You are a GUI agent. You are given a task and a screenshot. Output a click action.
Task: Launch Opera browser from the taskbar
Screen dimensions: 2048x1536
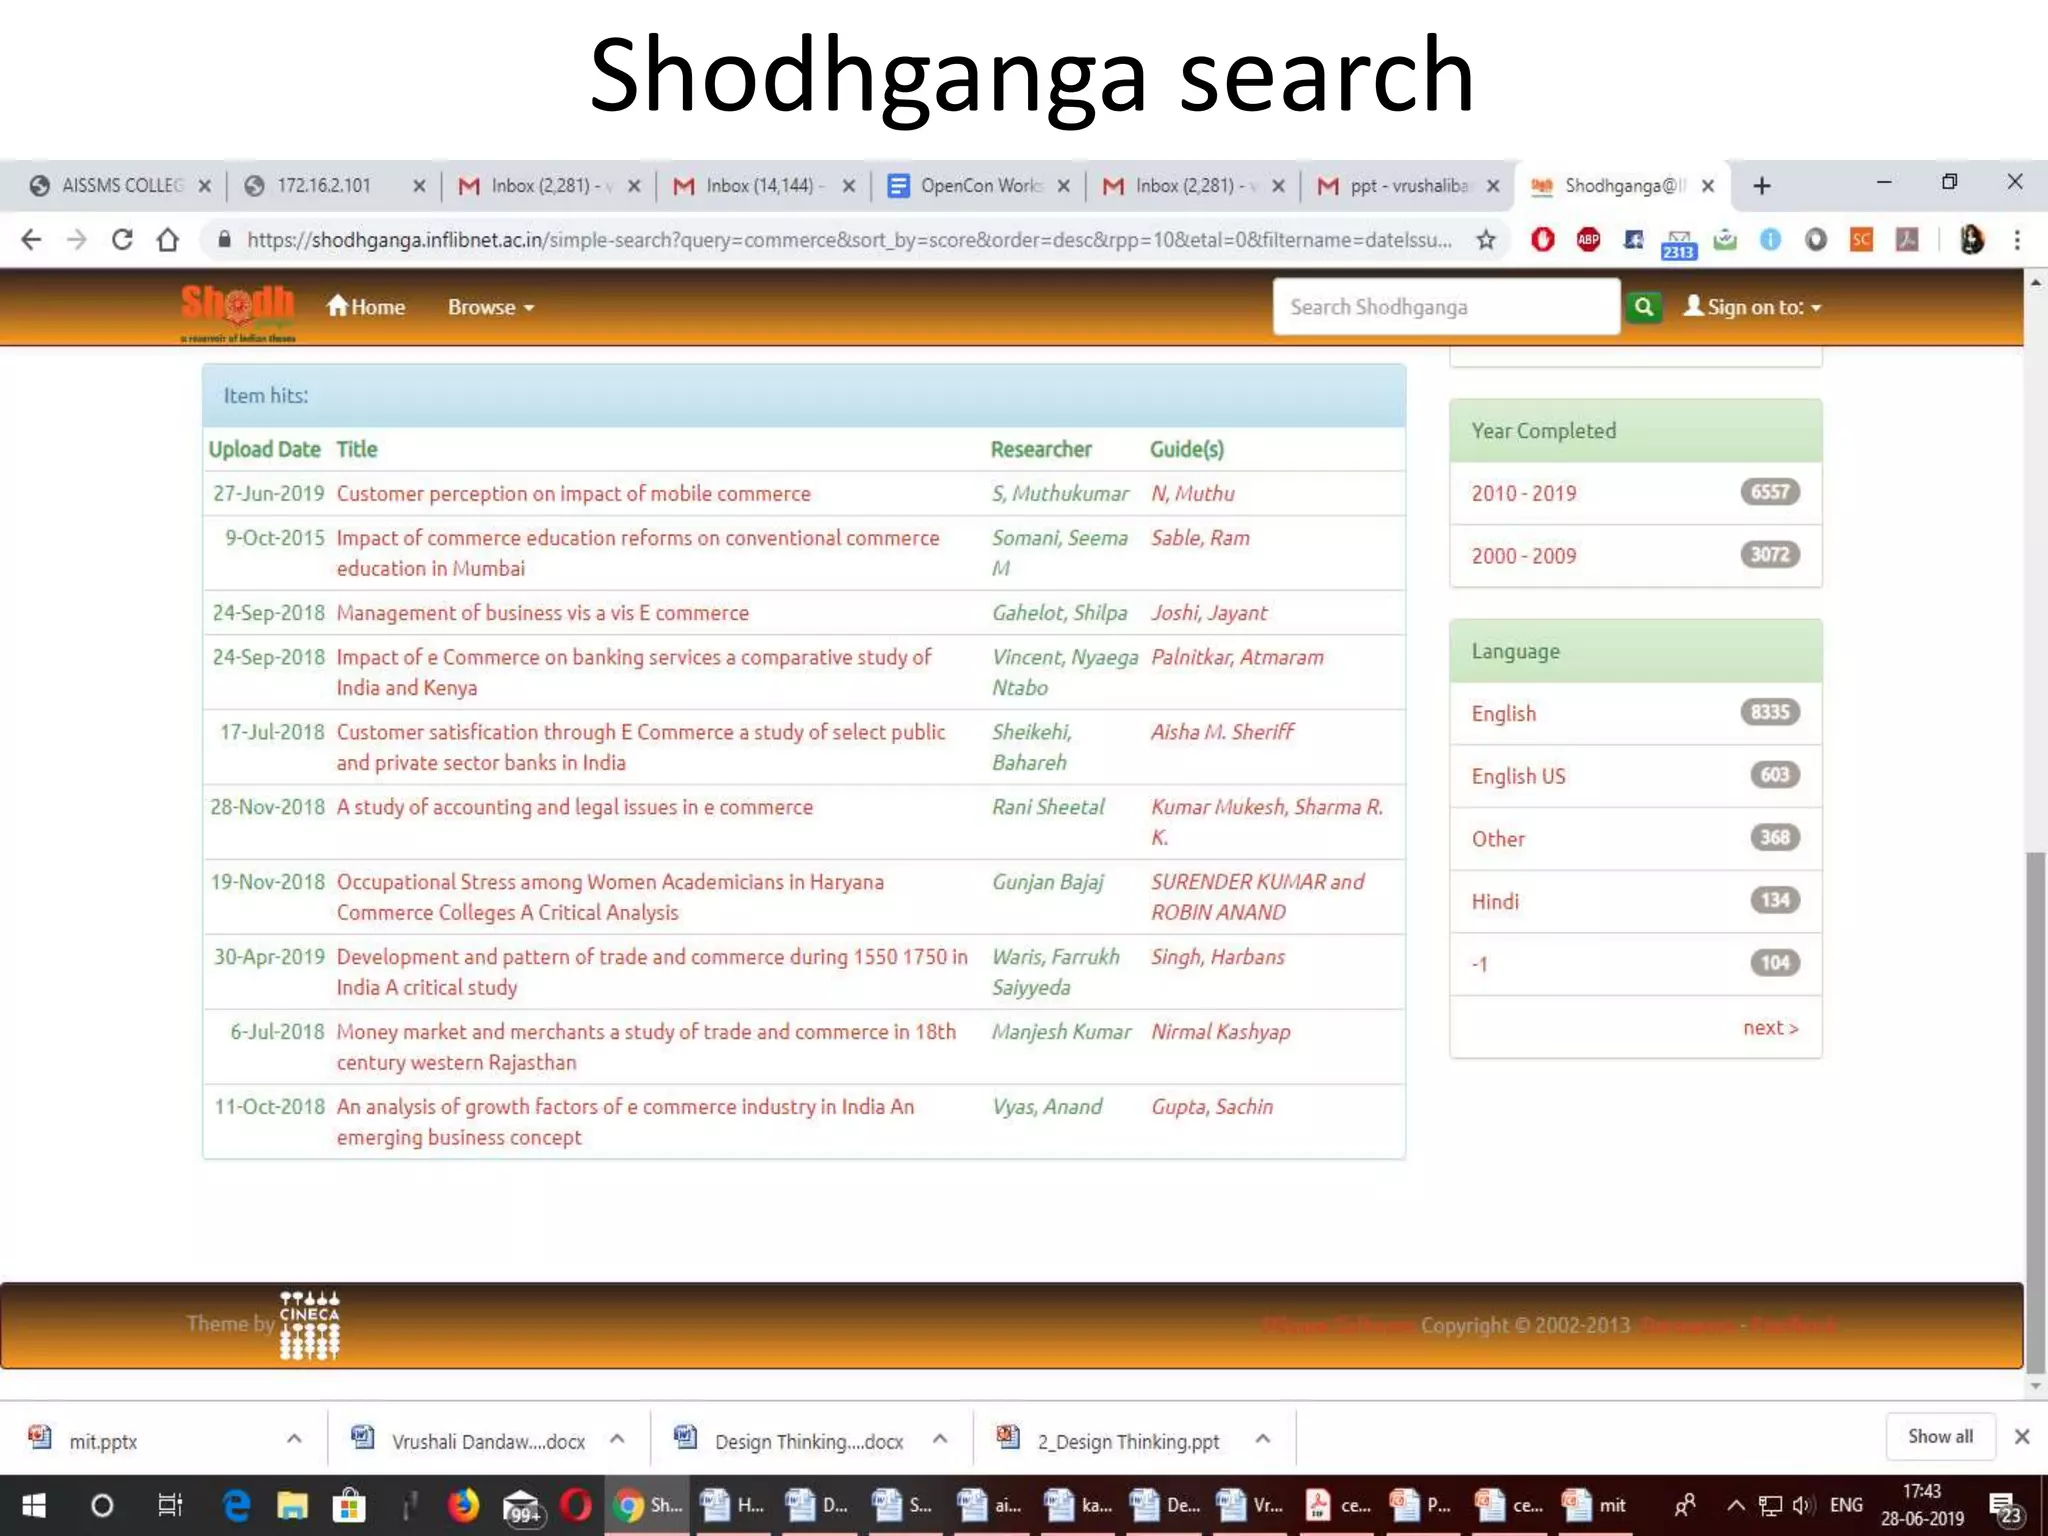click(576, 1504)
